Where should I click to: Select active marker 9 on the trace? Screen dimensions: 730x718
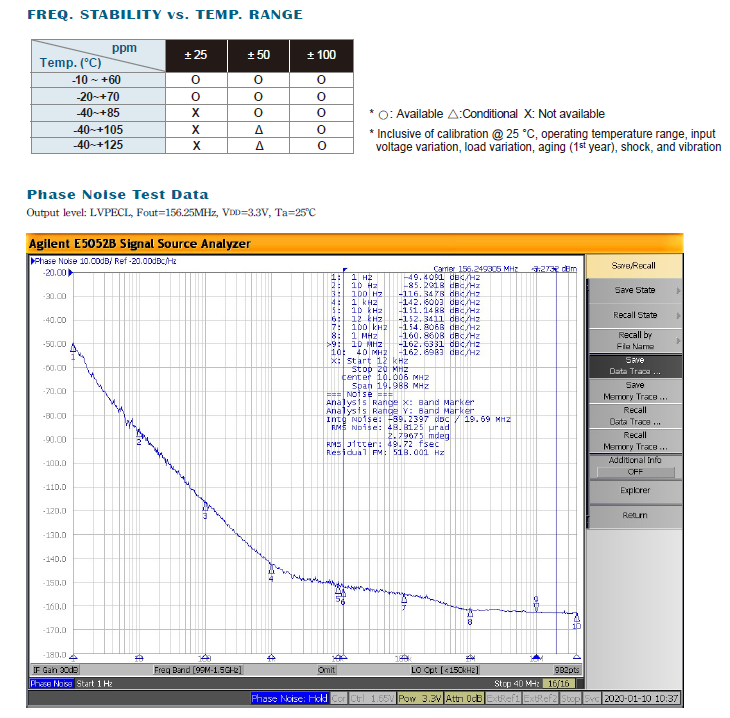[536, 607]
